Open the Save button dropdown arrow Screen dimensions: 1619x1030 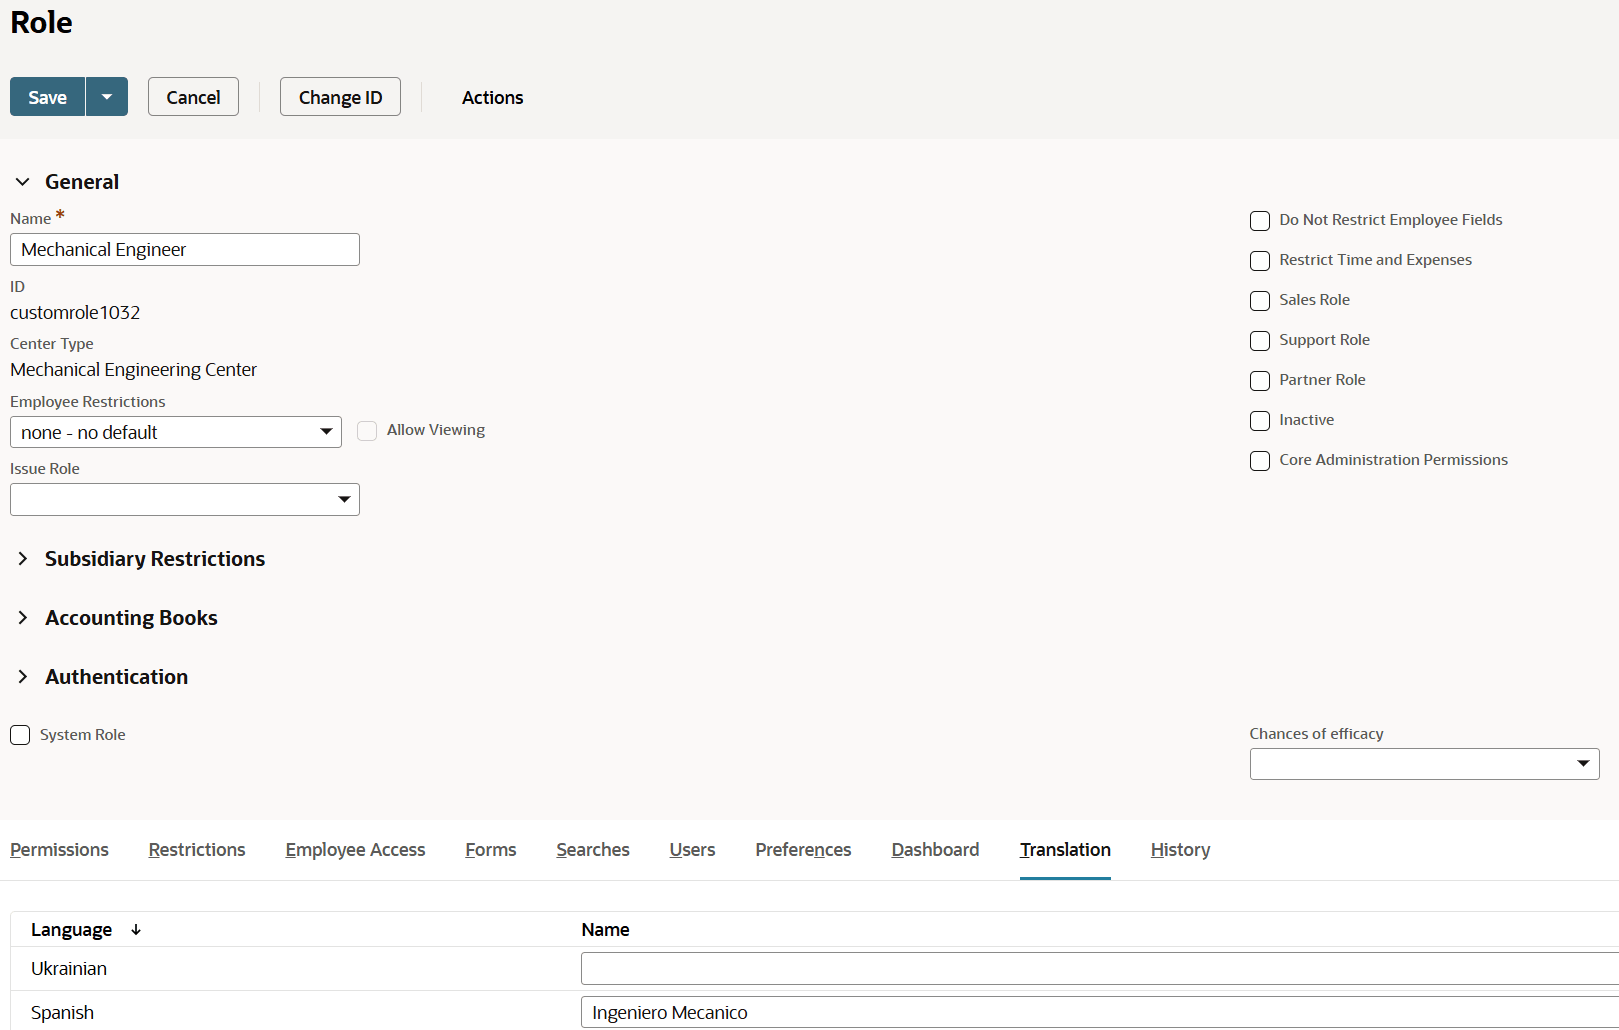(x=107, y=97)
